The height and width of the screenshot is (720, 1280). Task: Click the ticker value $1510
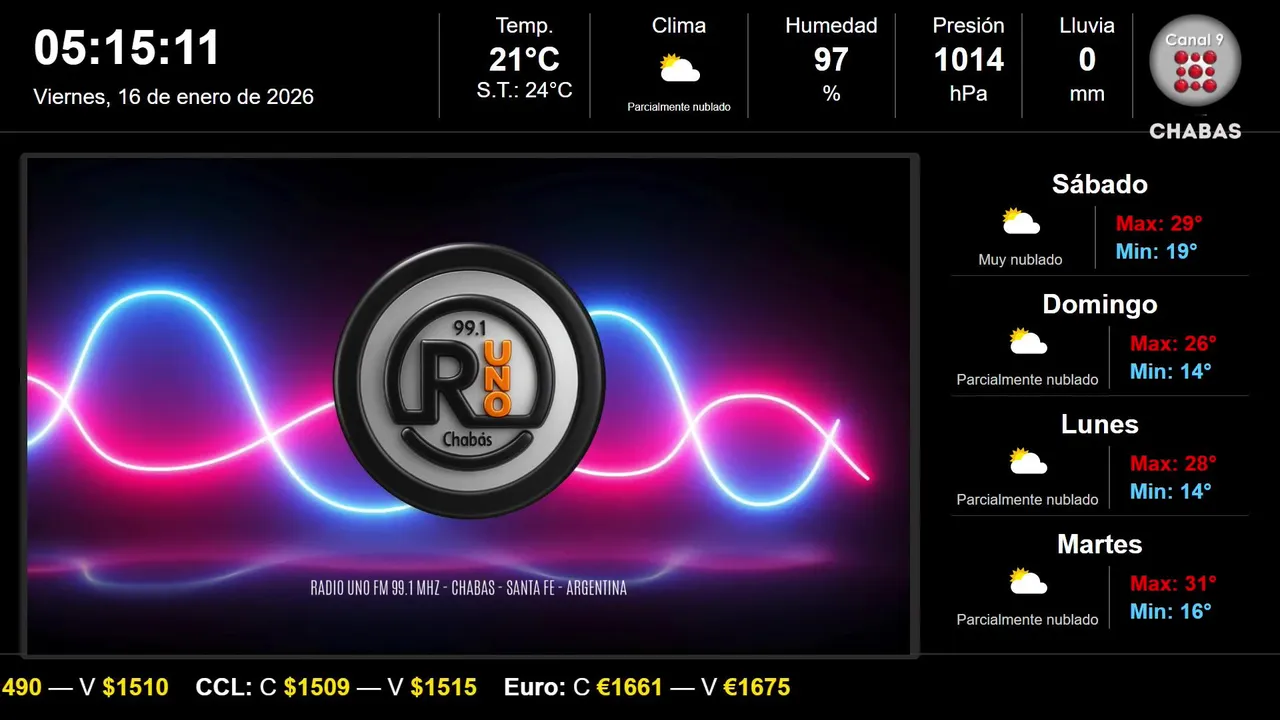(x=135, y=688)
